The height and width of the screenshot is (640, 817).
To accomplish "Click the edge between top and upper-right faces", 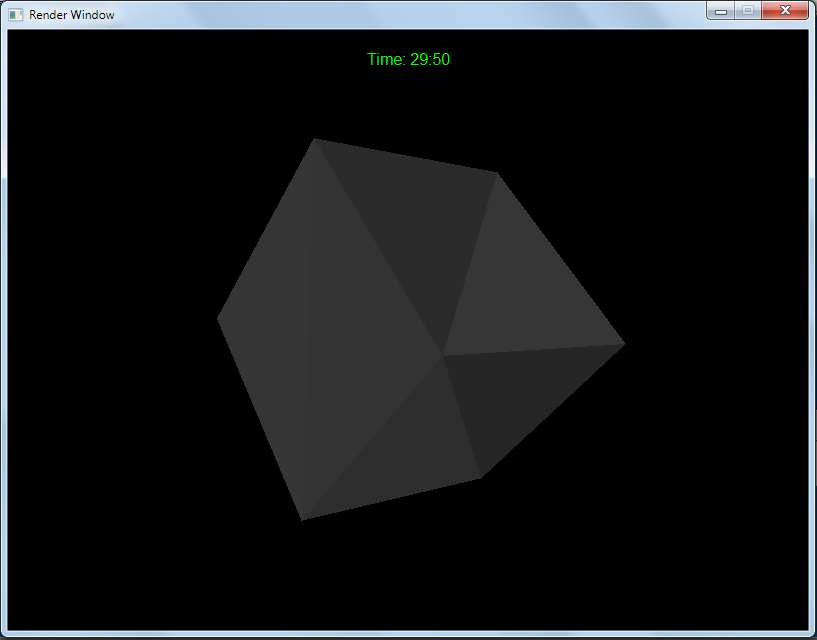I will point(470,263).
